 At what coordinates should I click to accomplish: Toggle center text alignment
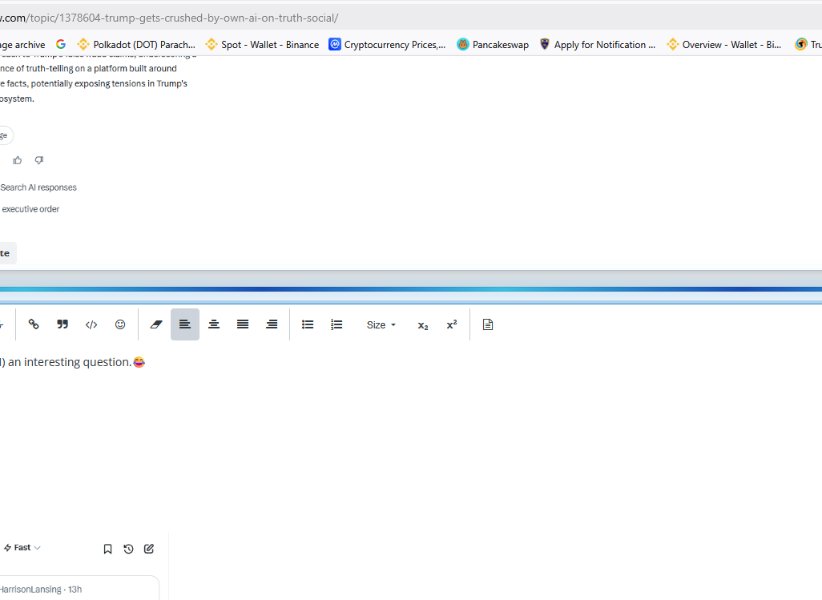(214, 325)
